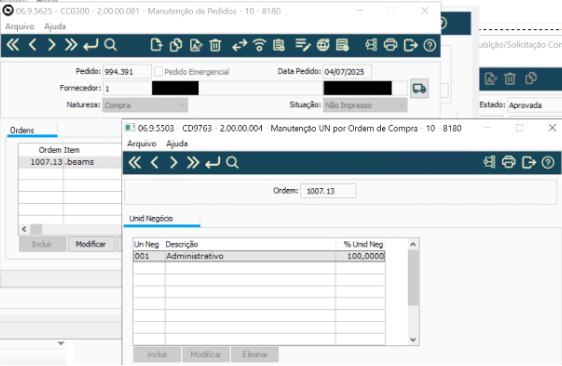Click the globe icon in Pedidos toolbar
562x366 pixels.
323,45
